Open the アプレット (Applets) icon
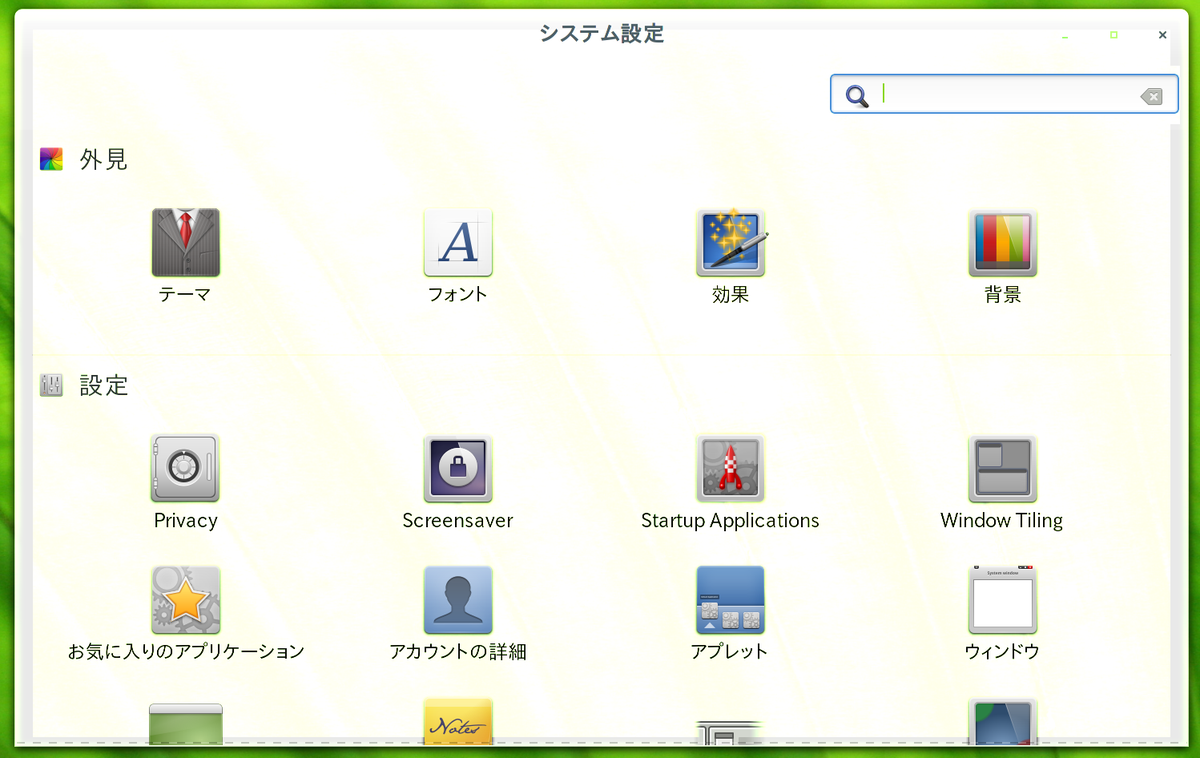 coord(730,600)
